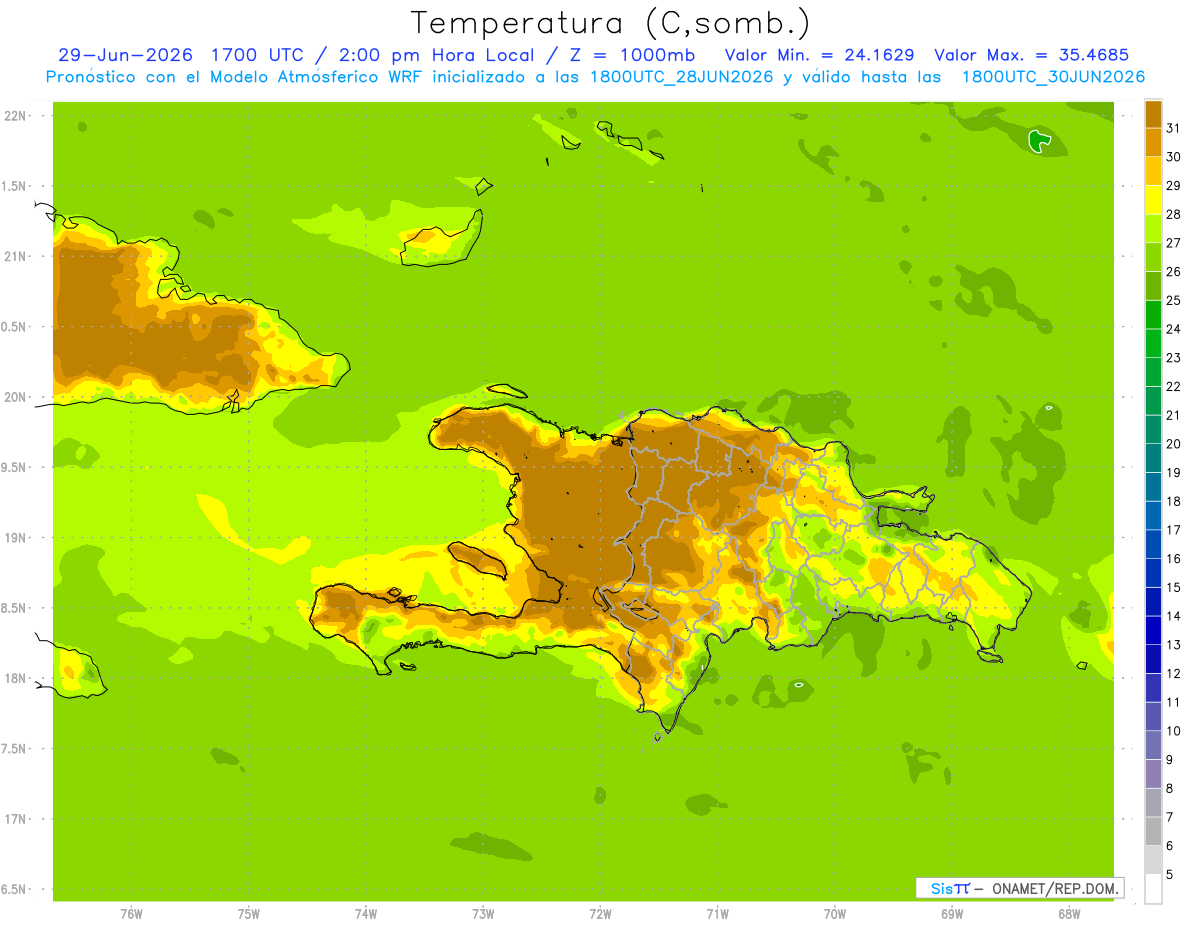Pick the blue legend swatch between 16 and 17
Screen dimensions: 1200x927
click(x=1153, y=544)
